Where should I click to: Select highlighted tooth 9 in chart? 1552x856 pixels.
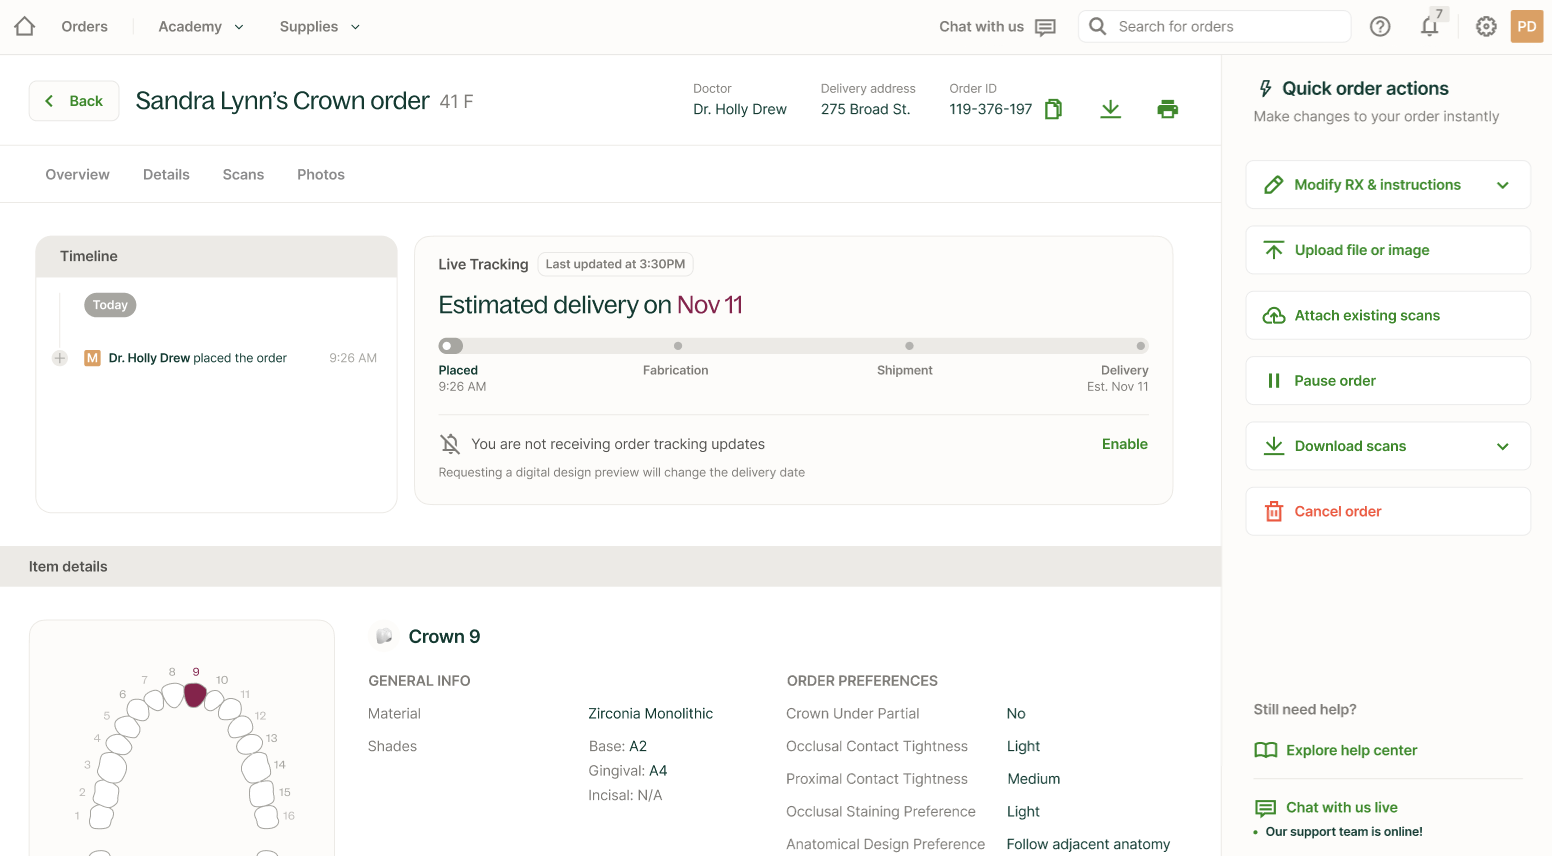(195, 694)
